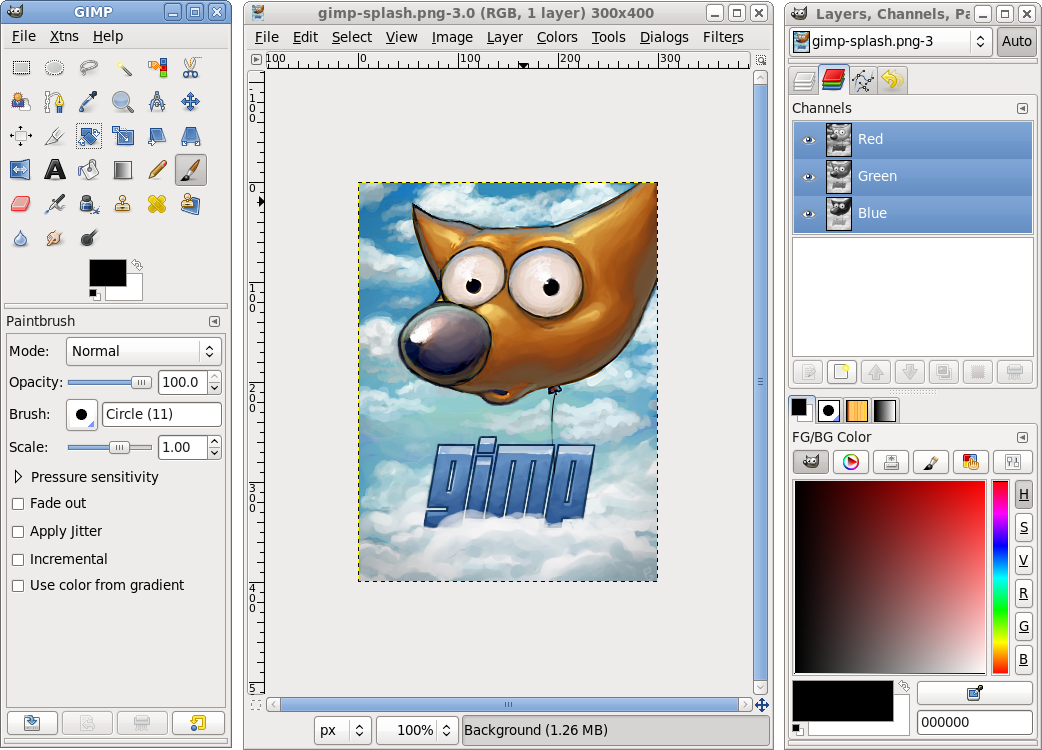This screenshot has height=750, width=1042.
Task: Expand the Pressure sensitivity section
Action: click(x=18, y=477)
